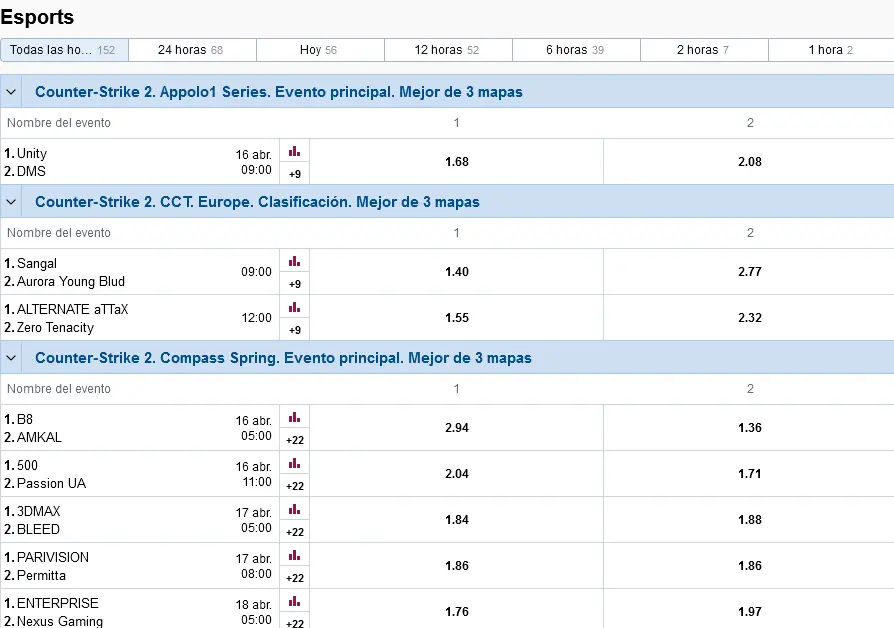The width and height of the screenshot is (894, 628).
Task: Open statistics icon for Unity vs DMS
Action: pyautogui.click(x=294, y=152)
